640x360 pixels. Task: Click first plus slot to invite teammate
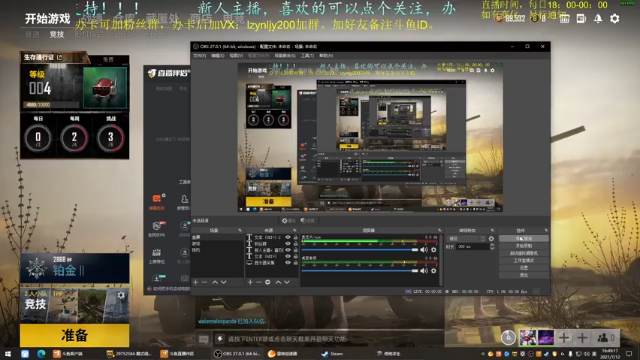click(564, 338)
